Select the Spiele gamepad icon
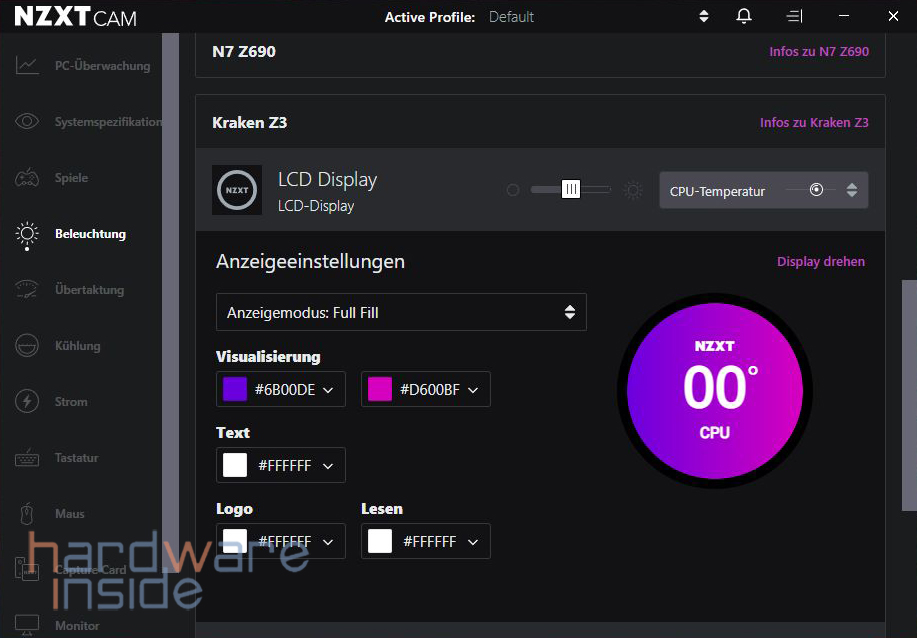917x638 pixels. (27, 177)
